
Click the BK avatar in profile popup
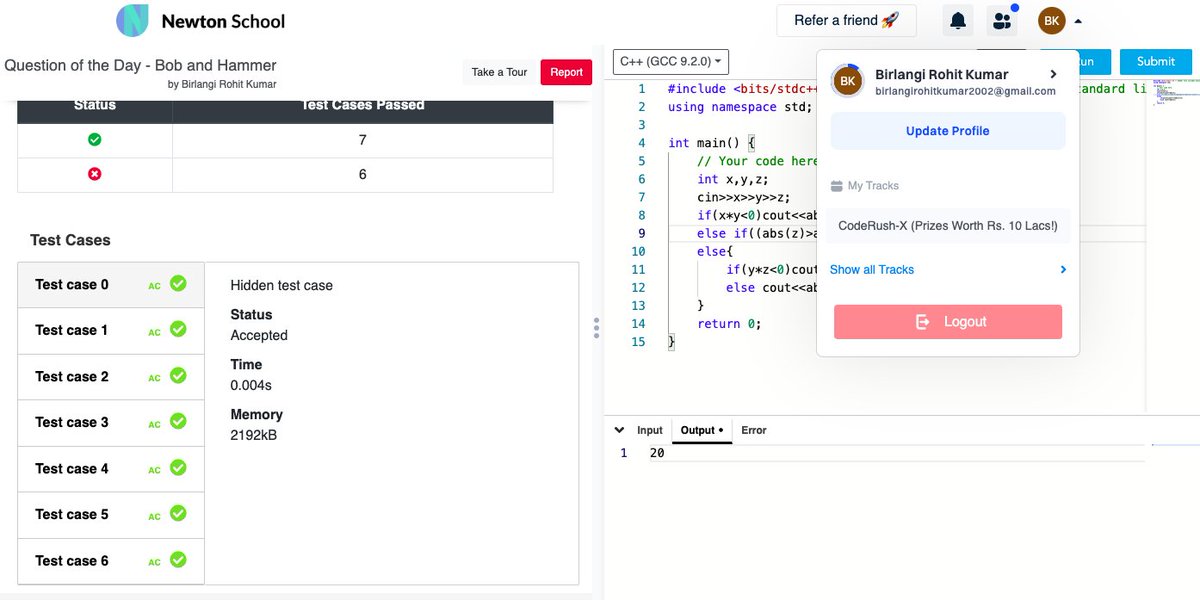[x=847, y=81]
